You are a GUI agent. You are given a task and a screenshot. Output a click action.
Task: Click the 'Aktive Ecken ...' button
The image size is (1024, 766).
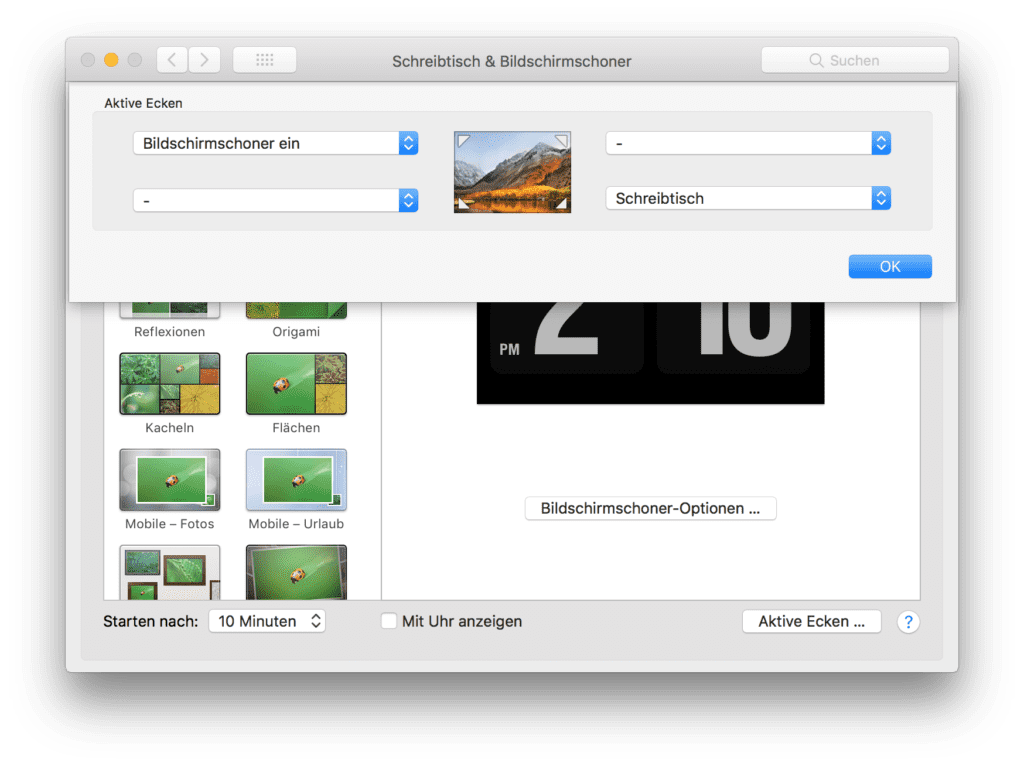pos(811,621)
